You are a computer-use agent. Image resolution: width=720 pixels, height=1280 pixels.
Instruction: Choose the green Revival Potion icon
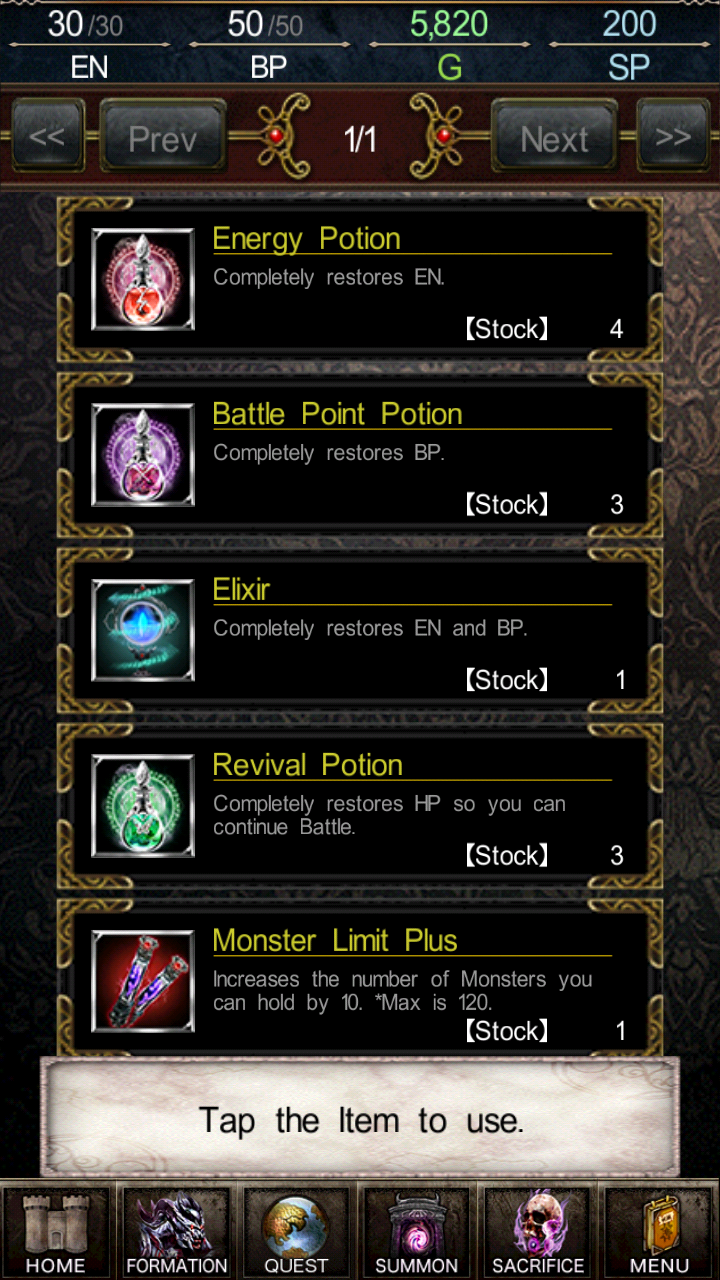[143, 806]
